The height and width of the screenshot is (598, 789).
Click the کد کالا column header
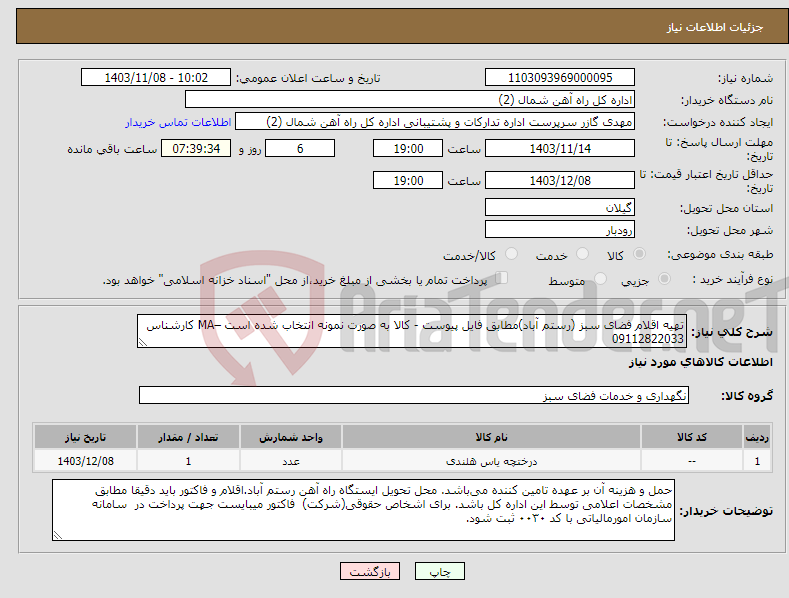pyautogui.click(x=692, y=437)
